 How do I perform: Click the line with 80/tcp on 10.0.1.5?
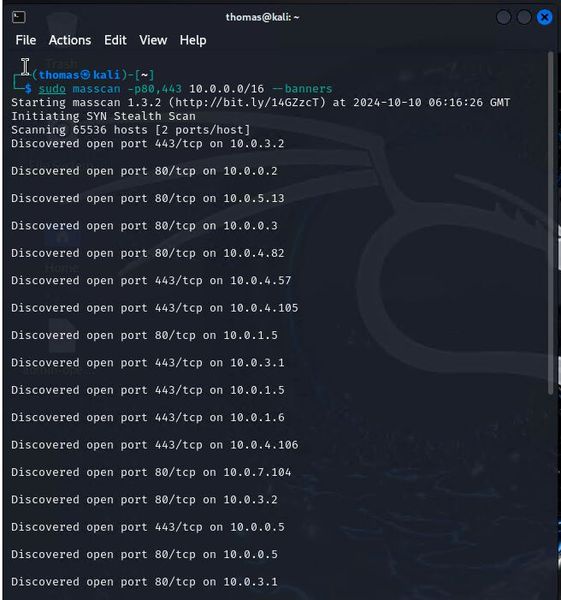pyautogui.click(x=144, y=335)
